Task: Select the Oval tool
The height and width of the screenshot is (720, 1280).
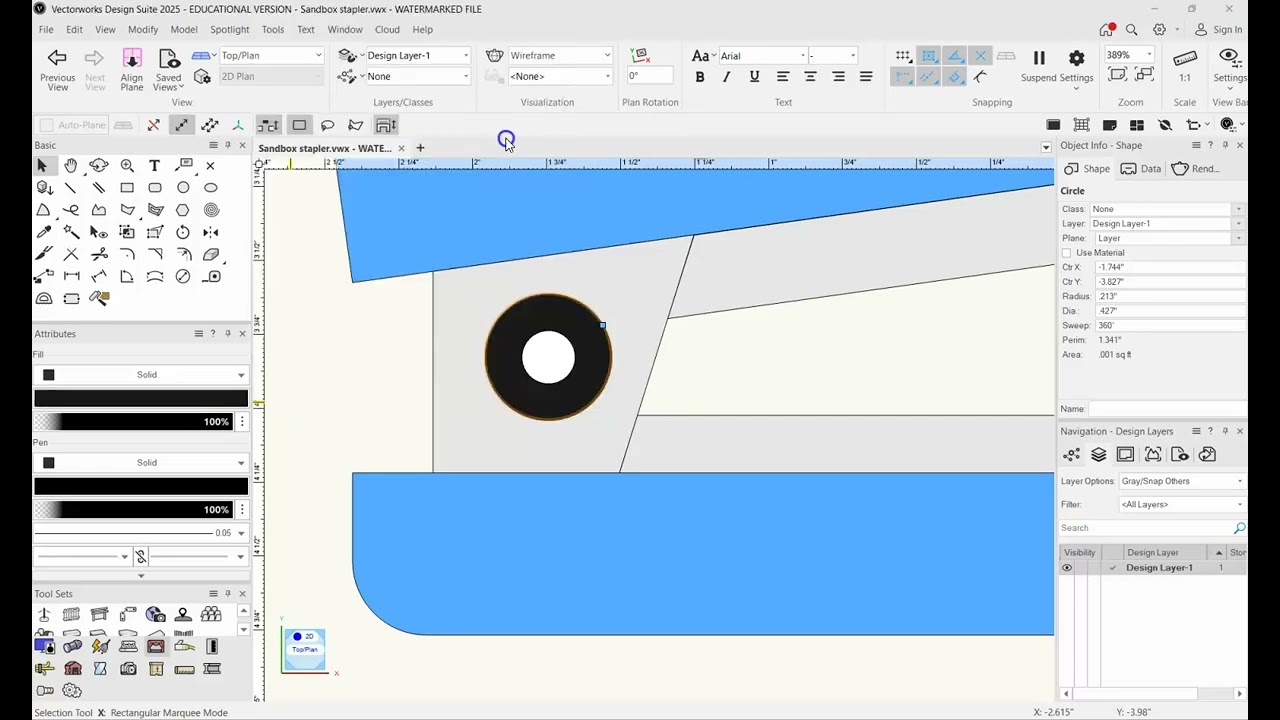Action: pos(211,188)
